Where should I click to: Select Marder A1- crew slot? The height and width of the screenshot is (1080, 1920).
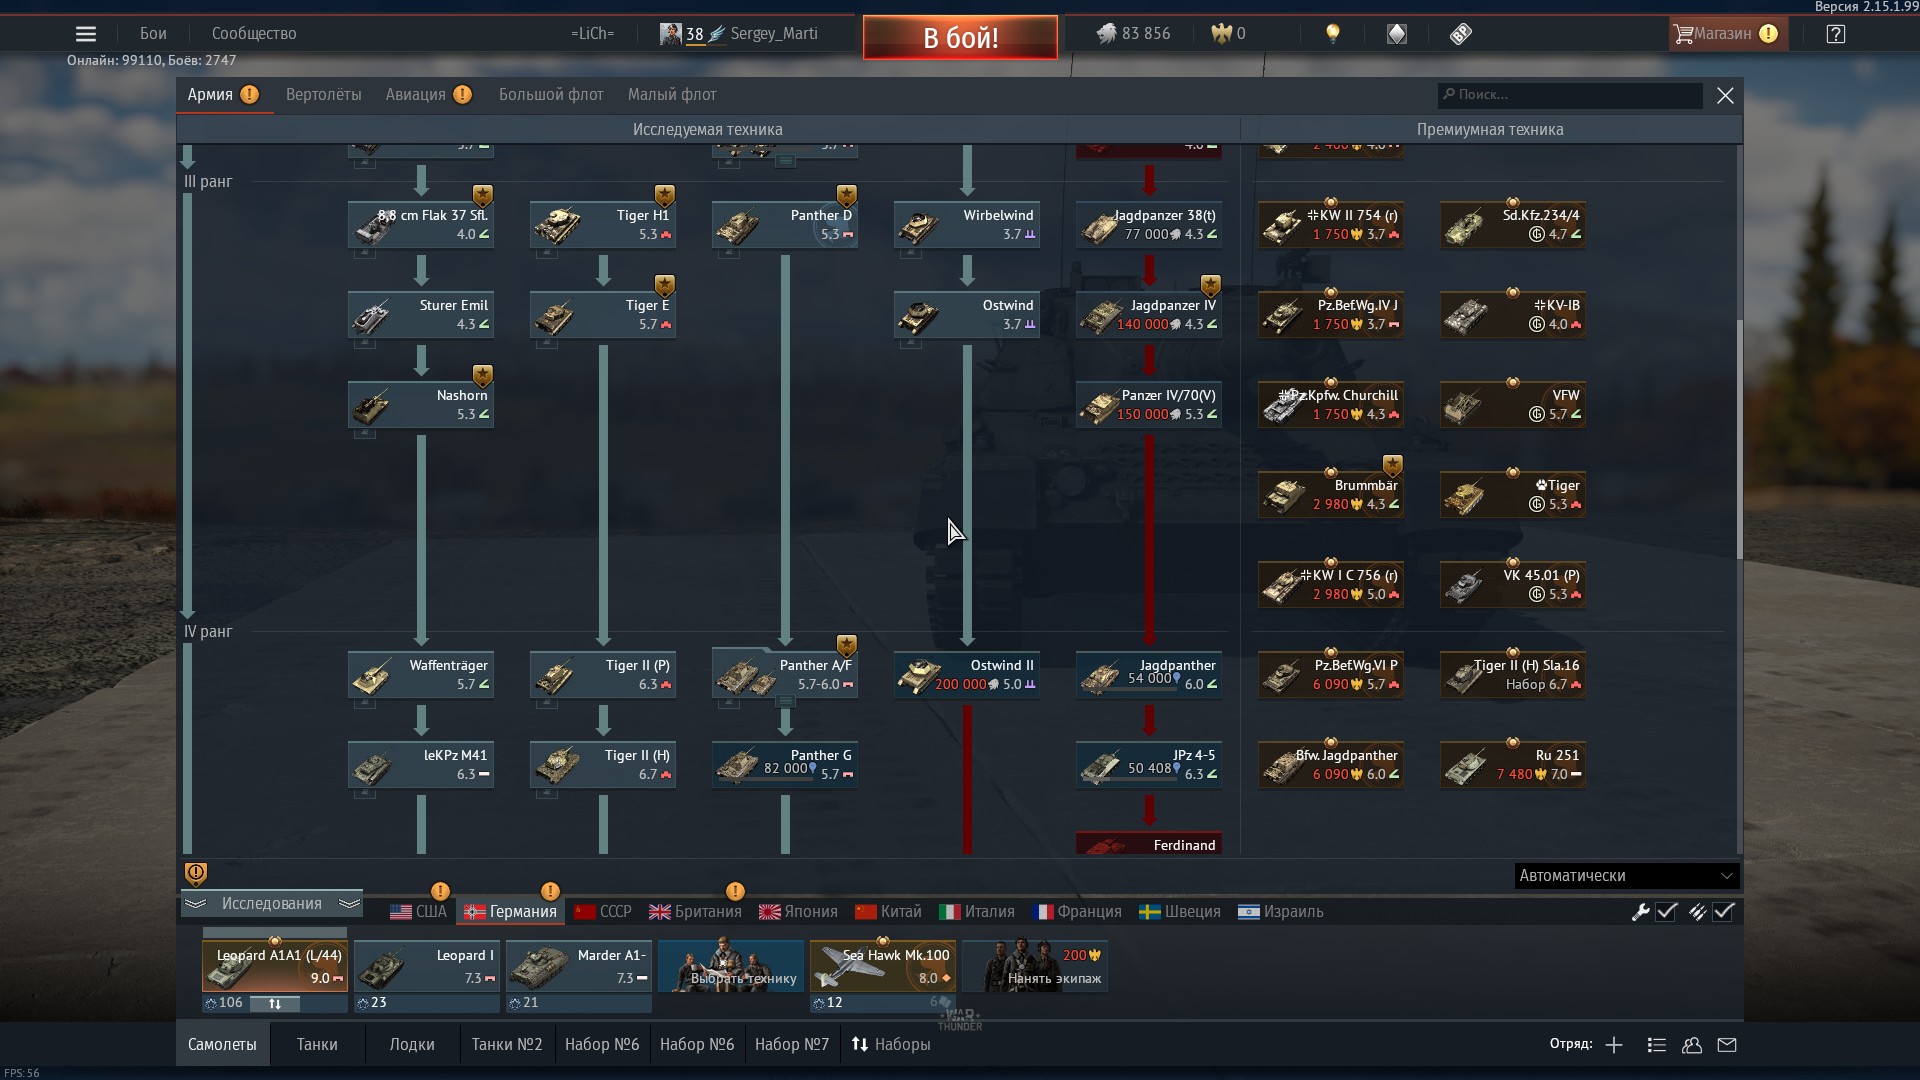pos(579,966)
